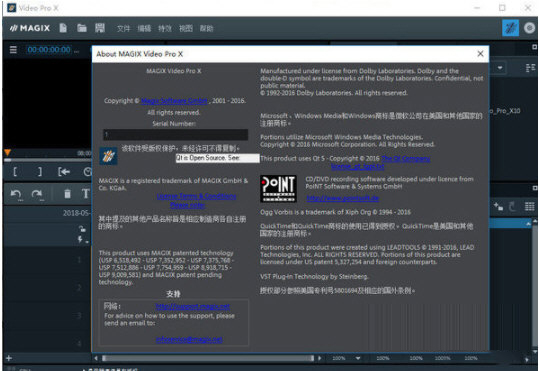Toggle the track lock icon
Viewport: 539px width, 371px height.
click(82, 229)
